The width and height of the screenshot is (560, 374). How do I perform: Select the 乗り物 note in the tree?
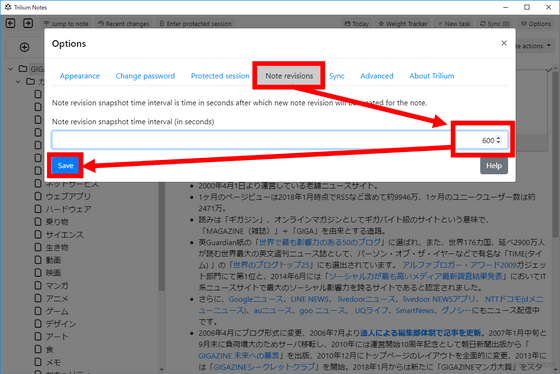pyautogui.click(x=57, y=222)
